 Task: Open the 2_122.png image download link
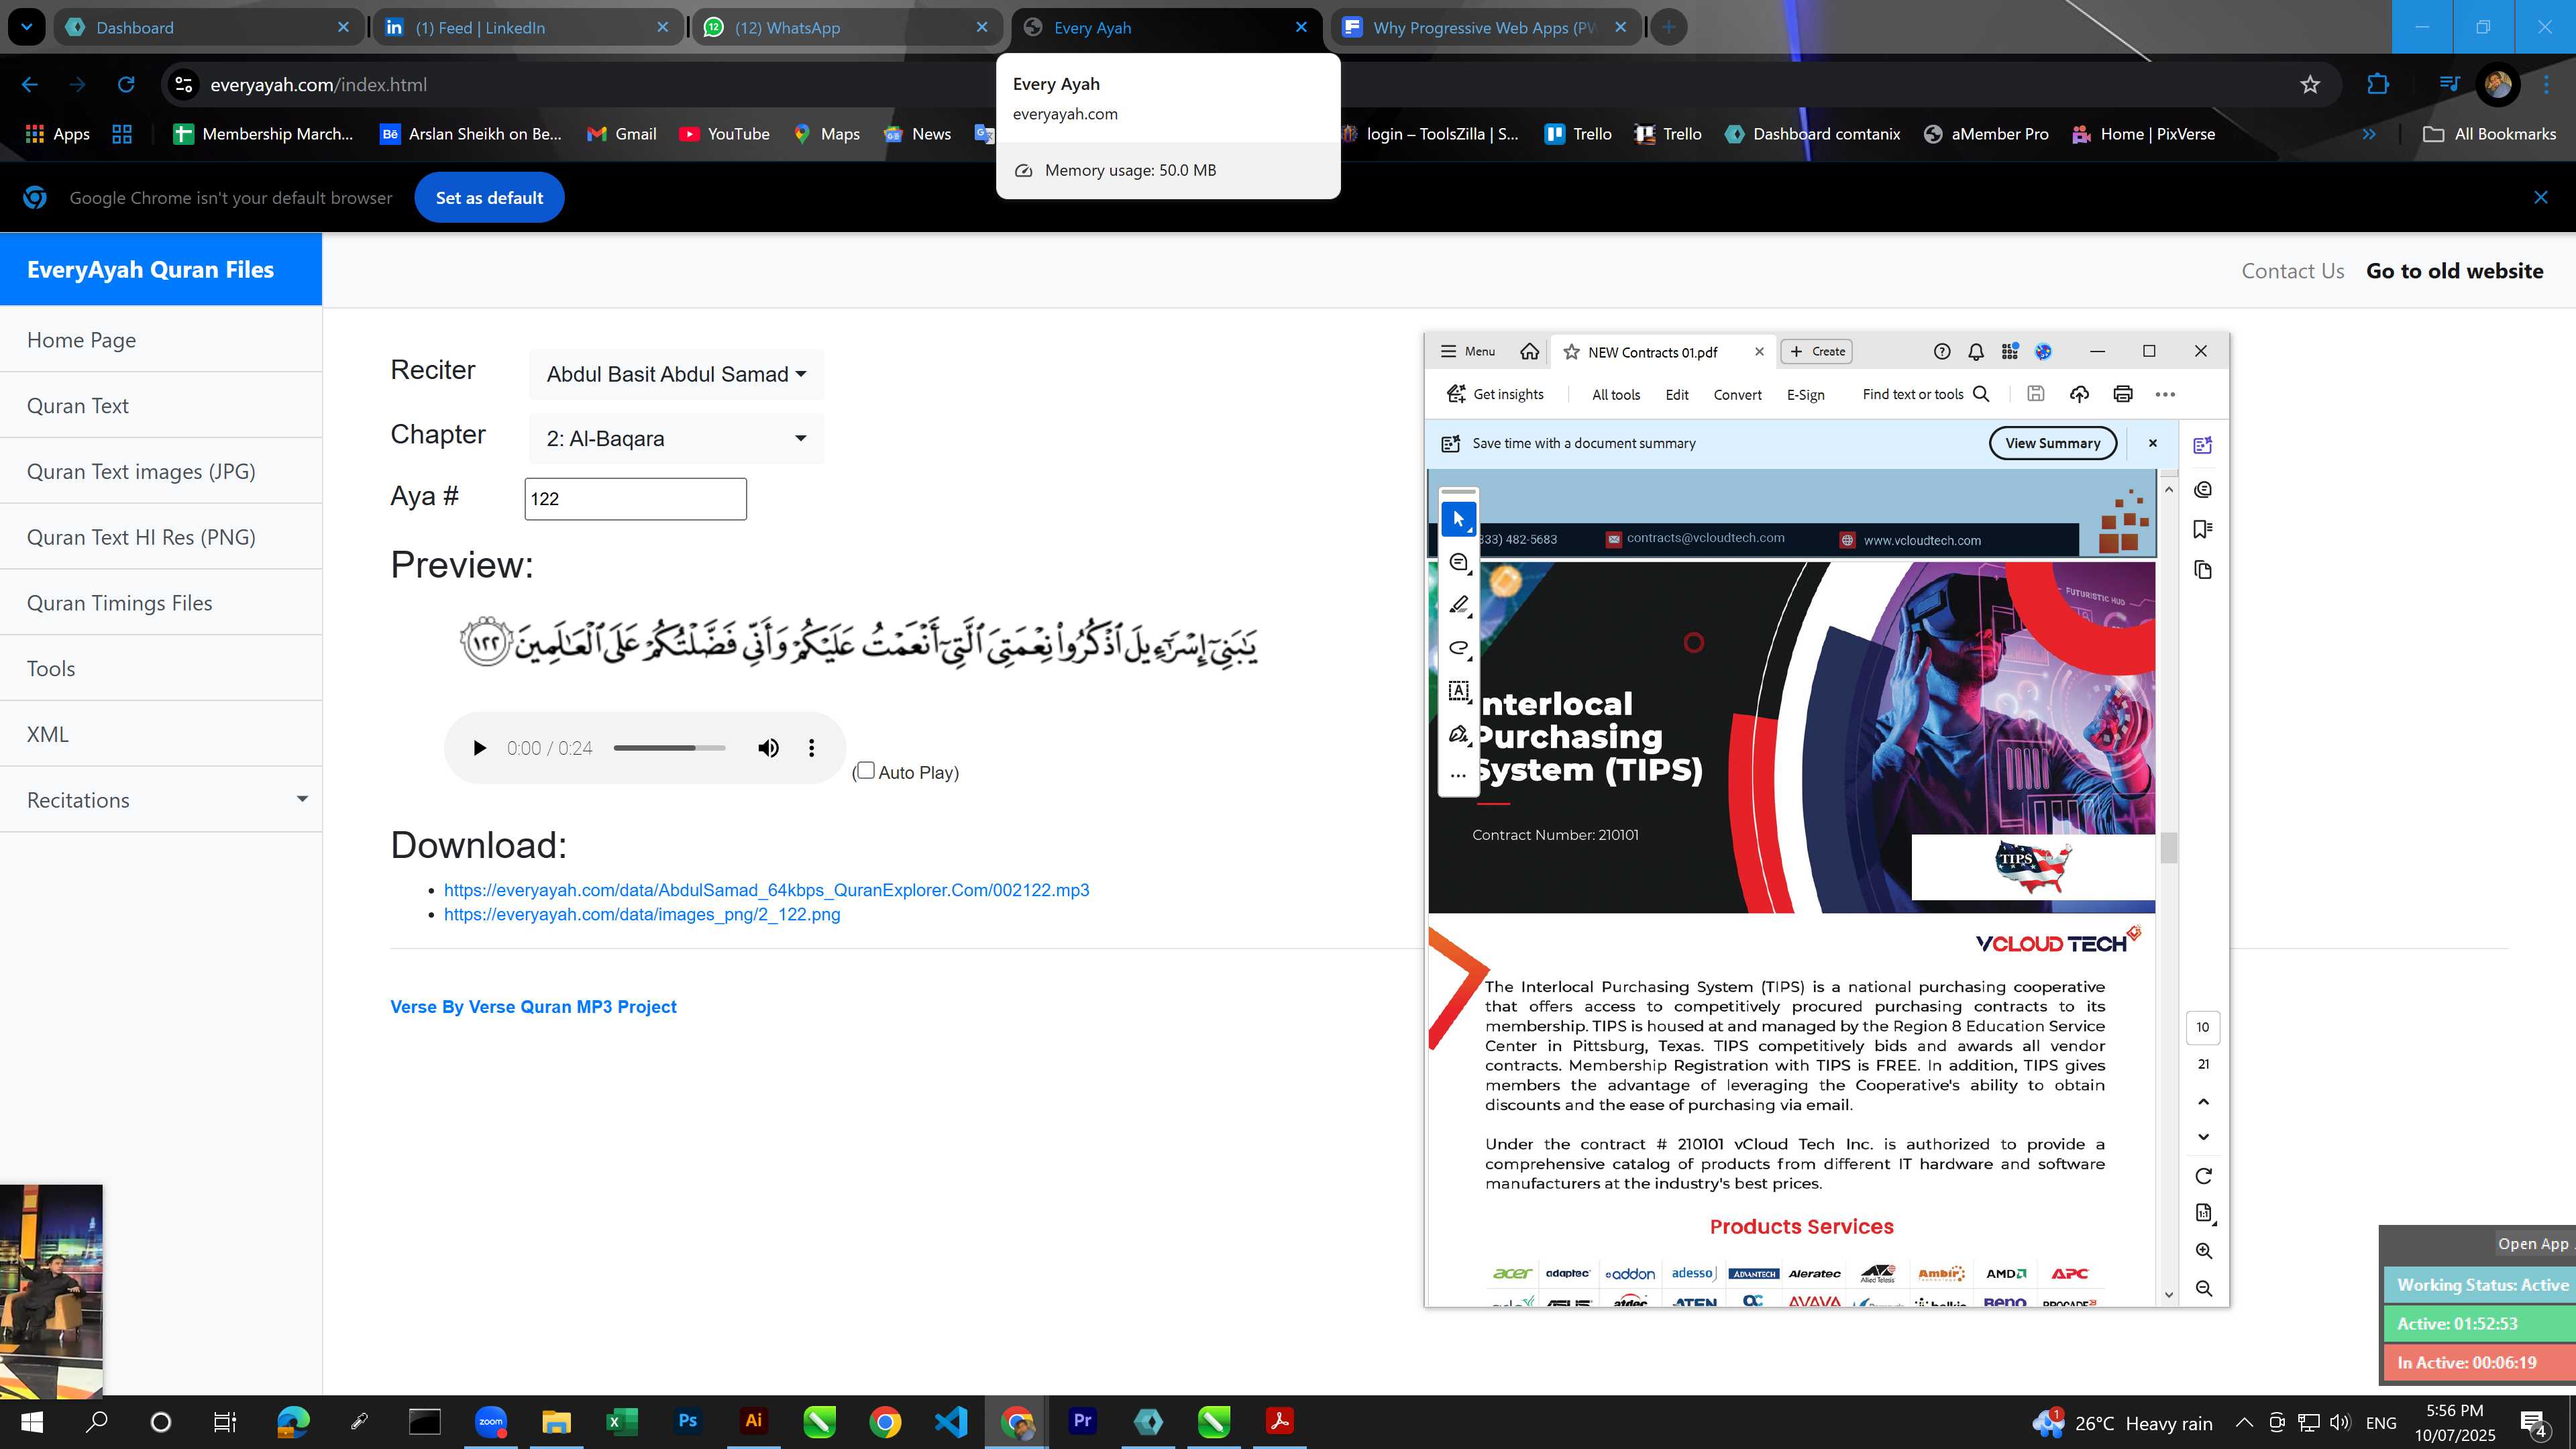pyautogui.click(x=642, y=914)
